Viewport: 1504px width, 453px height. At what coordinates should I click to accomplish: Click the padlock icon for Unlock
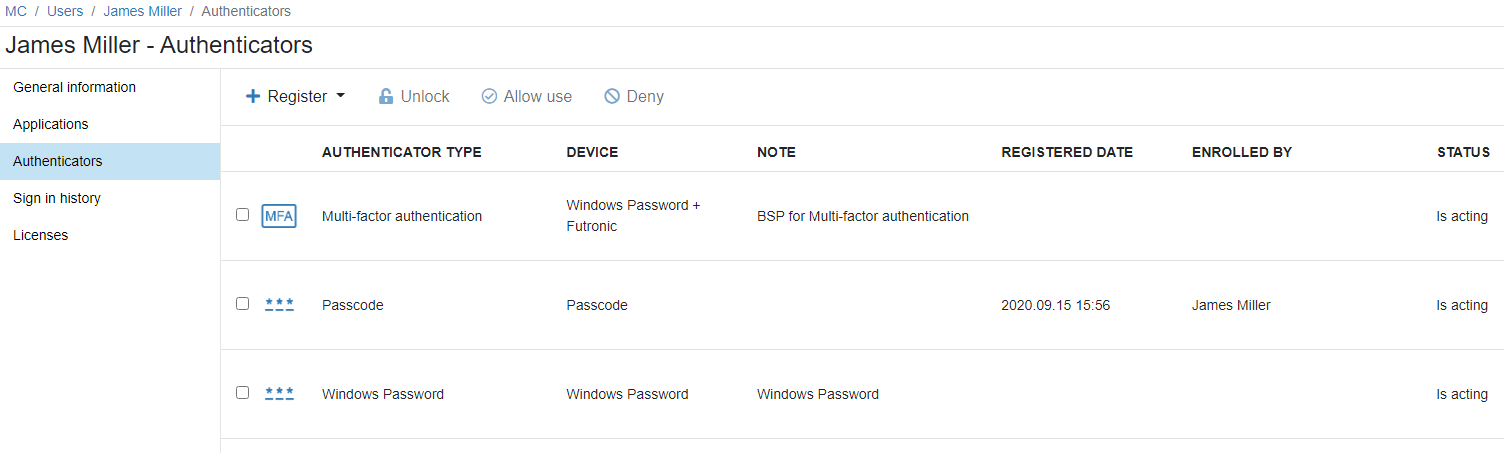point(386,97)
